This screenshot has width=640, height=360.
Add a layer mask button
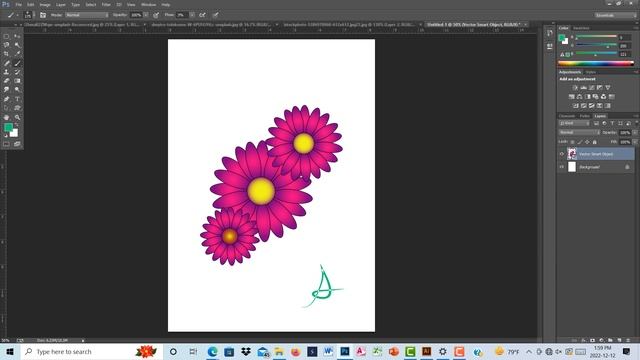coord(592,340)
